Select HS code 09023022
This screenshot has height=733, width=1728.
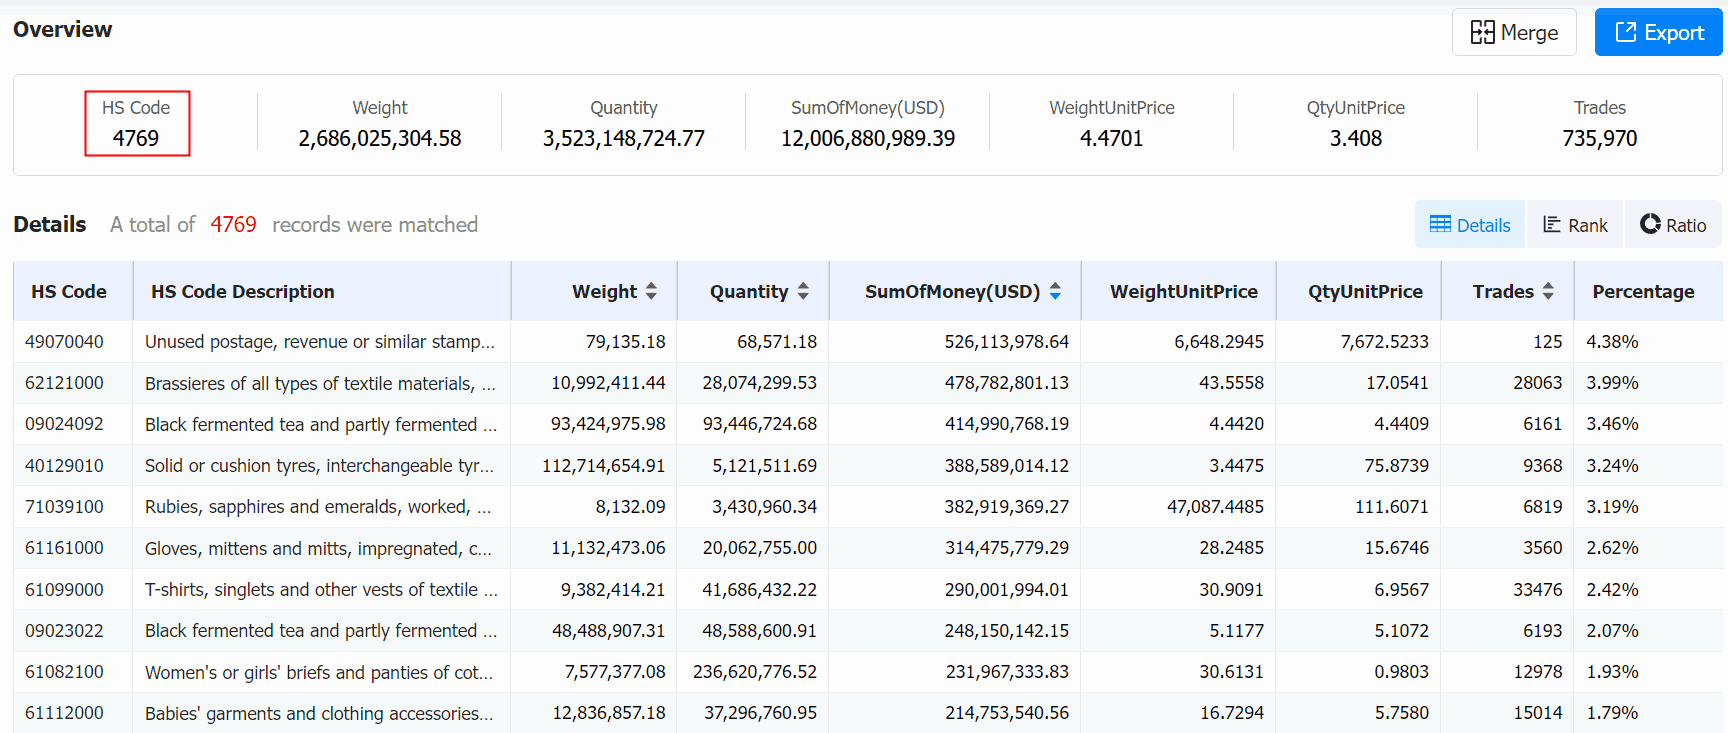[64, 631]
